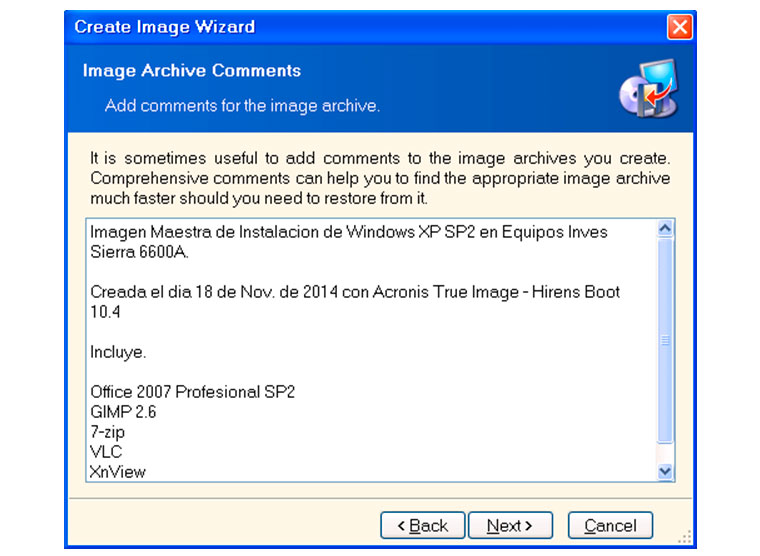This screenshot has width=760, height=556.
Task: Click the scrollbar down arrow in comments box
Action: (x=665, y=471)
